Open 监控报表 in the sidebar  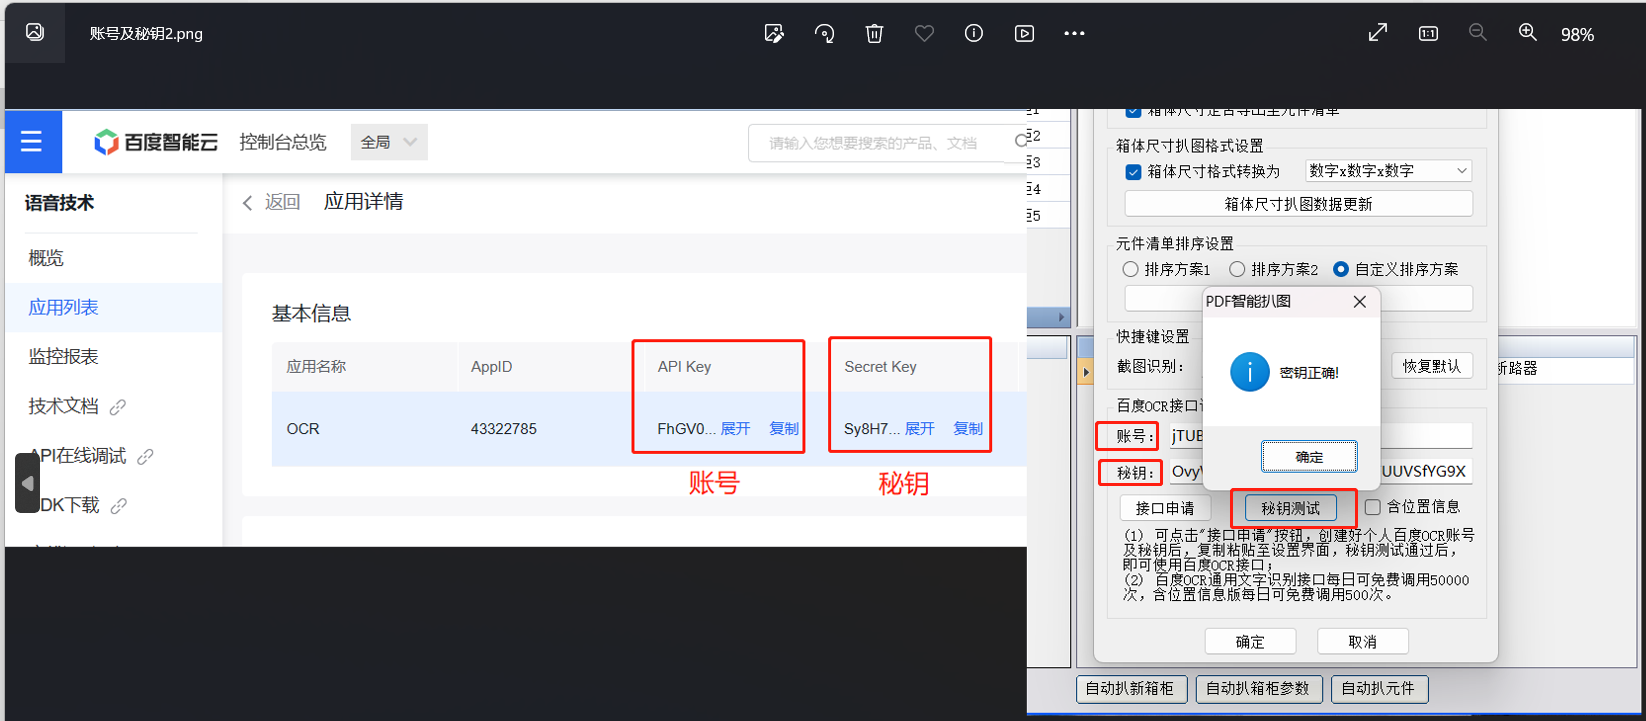63,356
